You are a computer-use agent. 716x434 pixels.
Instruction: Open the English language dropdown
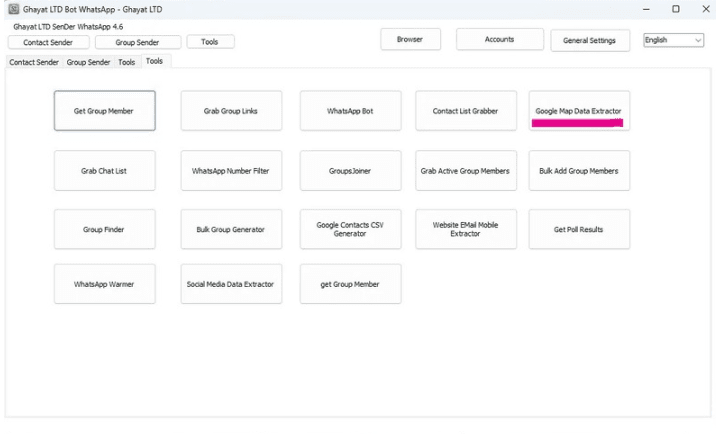click(673, 40)
